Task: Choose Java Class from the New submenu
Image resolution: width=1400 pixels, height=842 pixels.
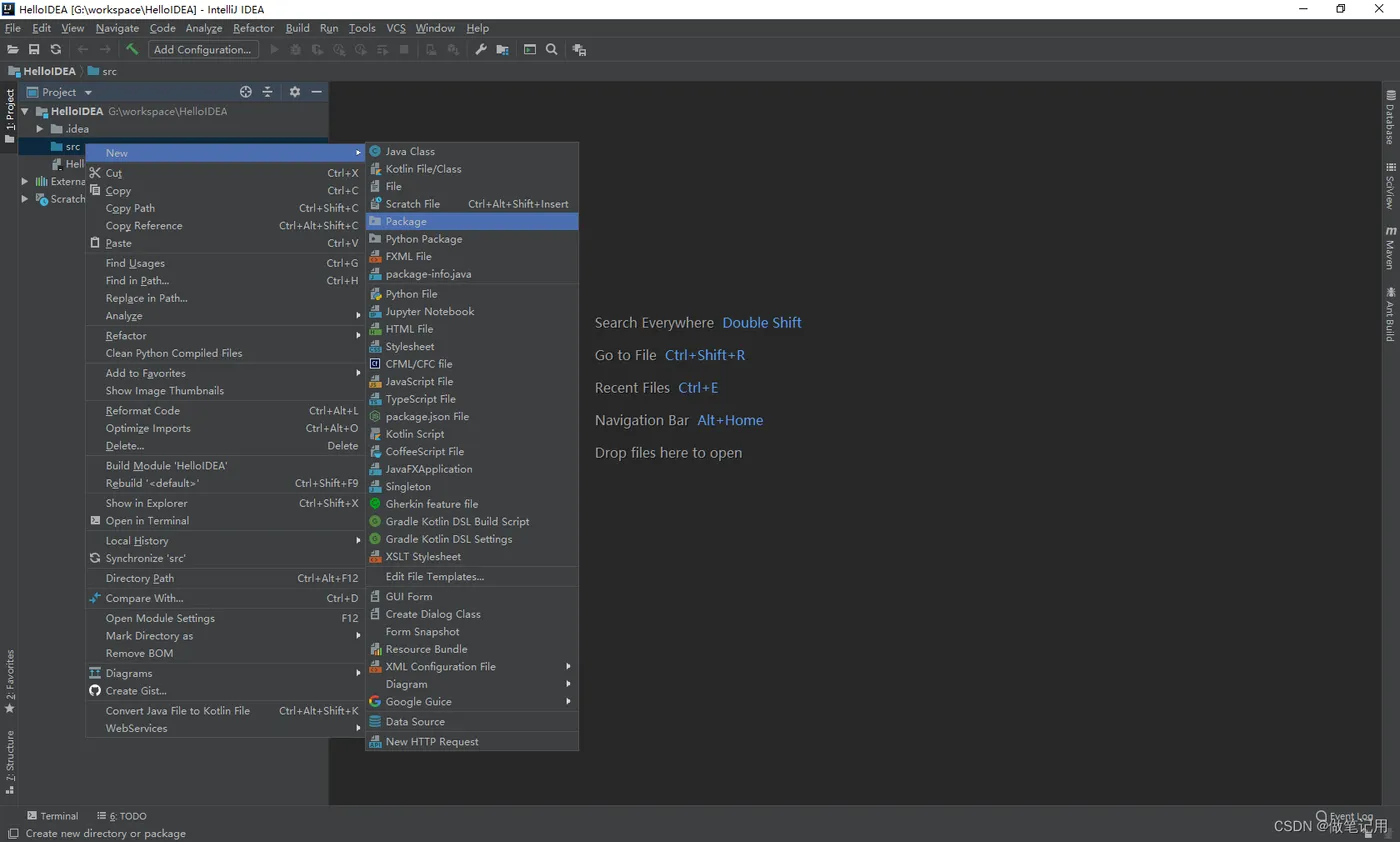Action: tap(410, 152)
